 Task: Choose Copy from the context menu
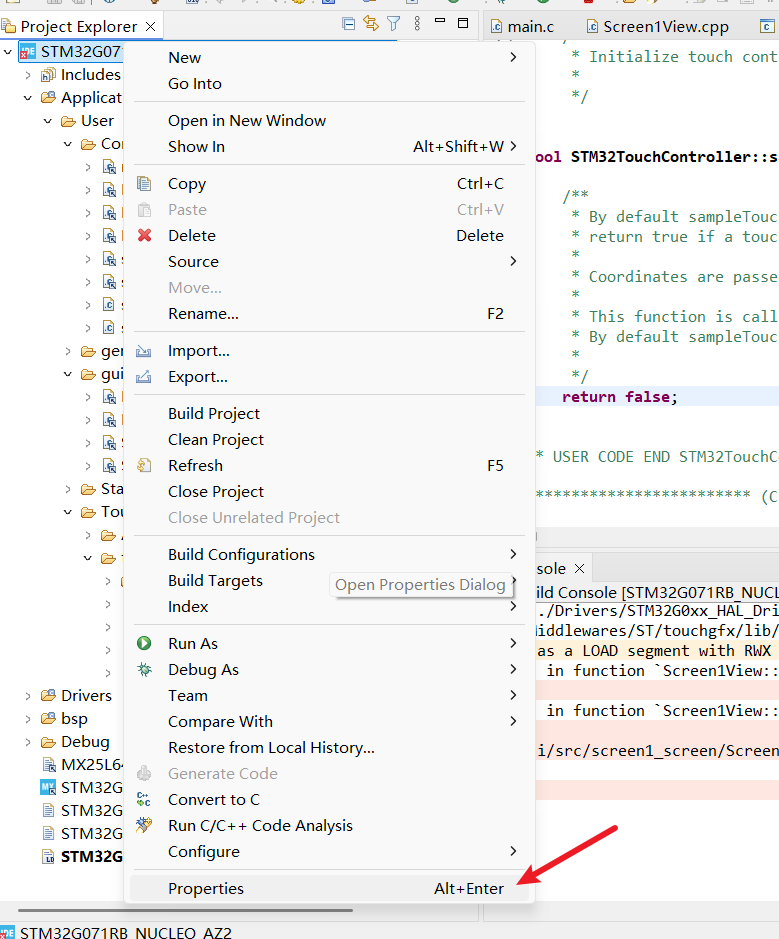click(329, 184)
